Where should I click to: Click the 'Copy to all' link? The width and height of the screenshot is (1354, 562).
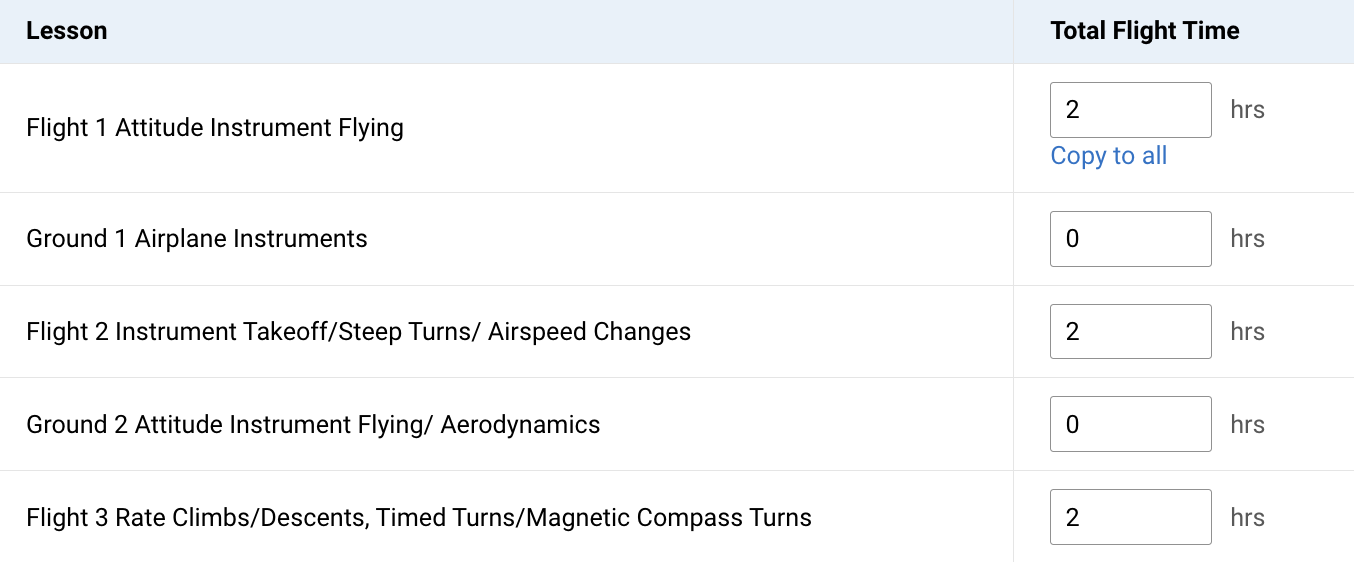1109,156
